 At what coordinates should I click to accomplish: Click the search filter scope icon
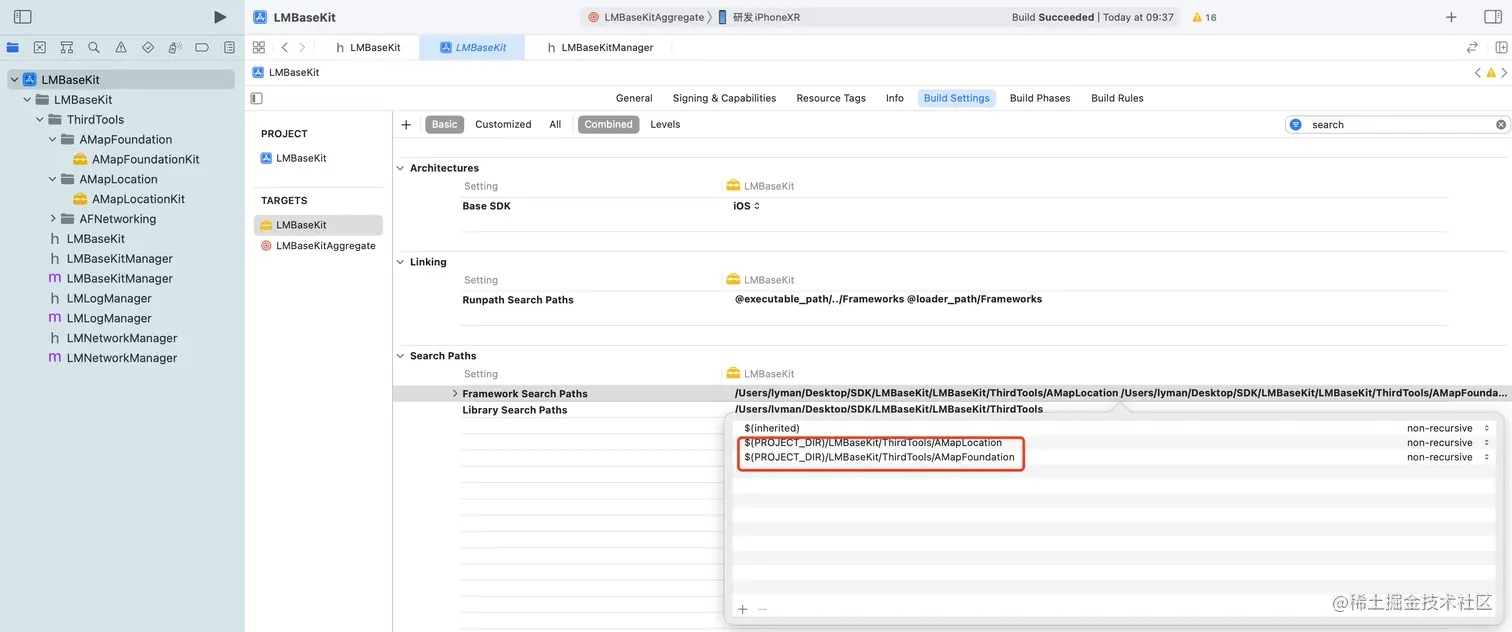1296,125
